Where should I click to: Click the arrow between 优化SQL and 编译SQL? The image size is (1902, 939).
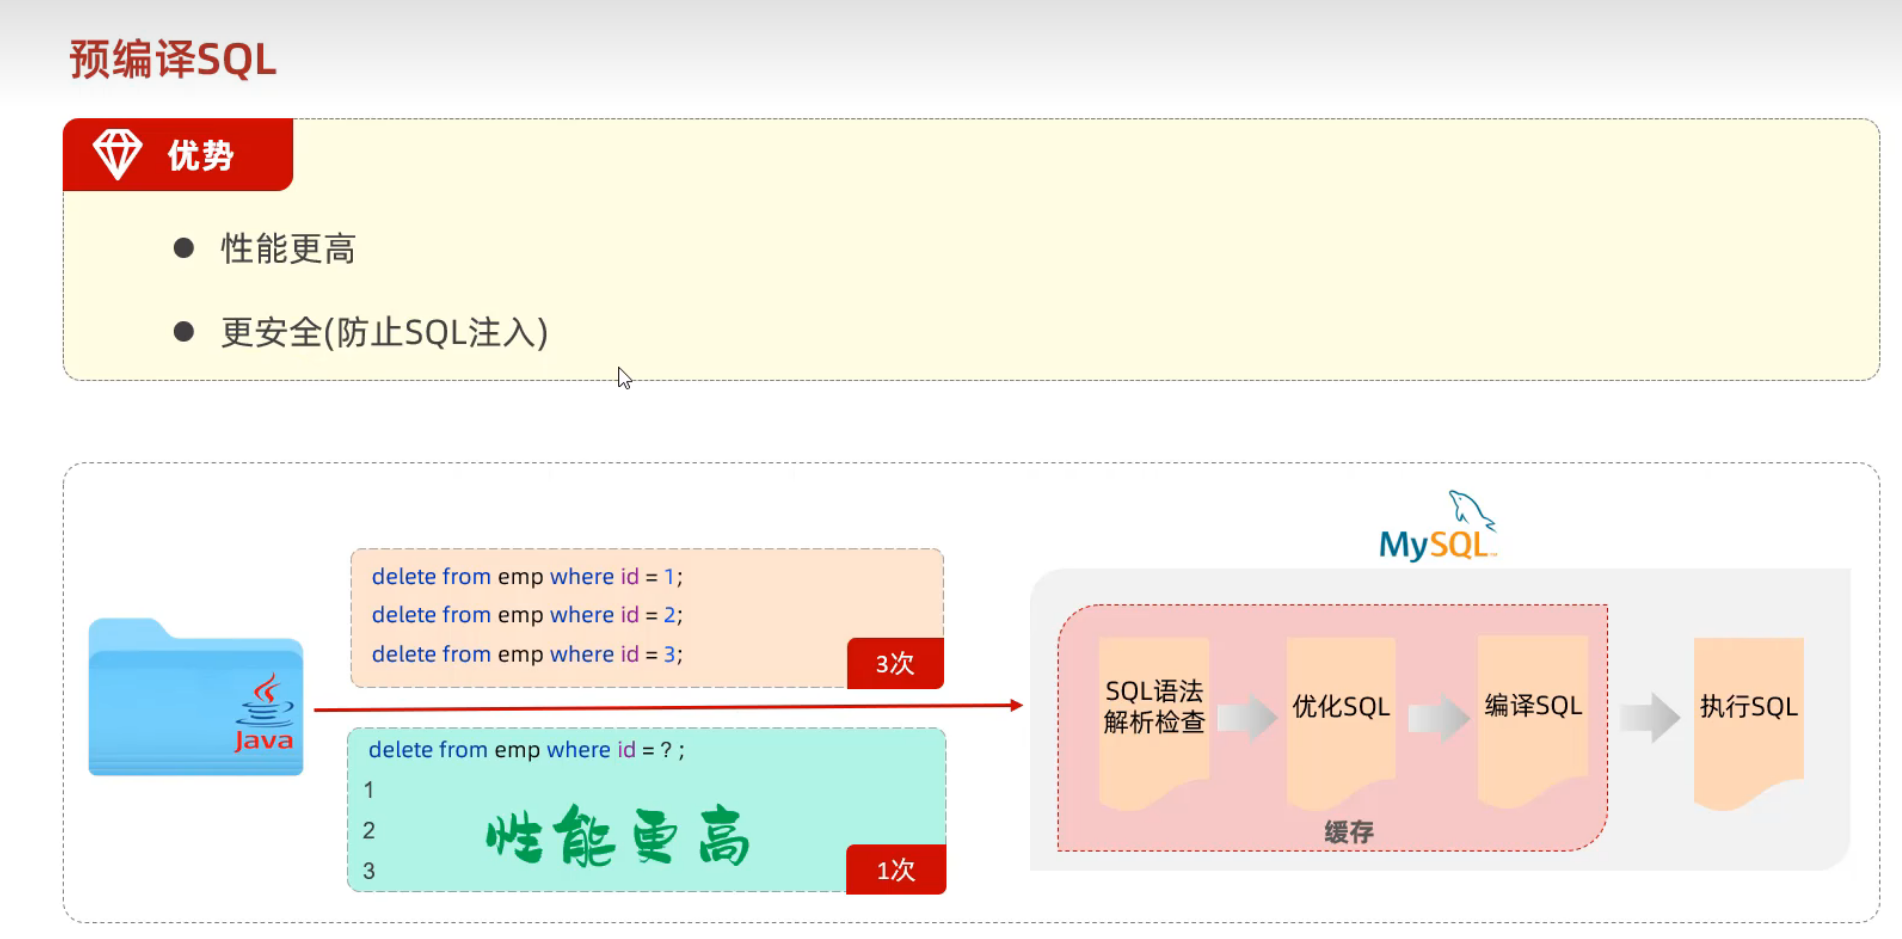tap(1437, 718)
